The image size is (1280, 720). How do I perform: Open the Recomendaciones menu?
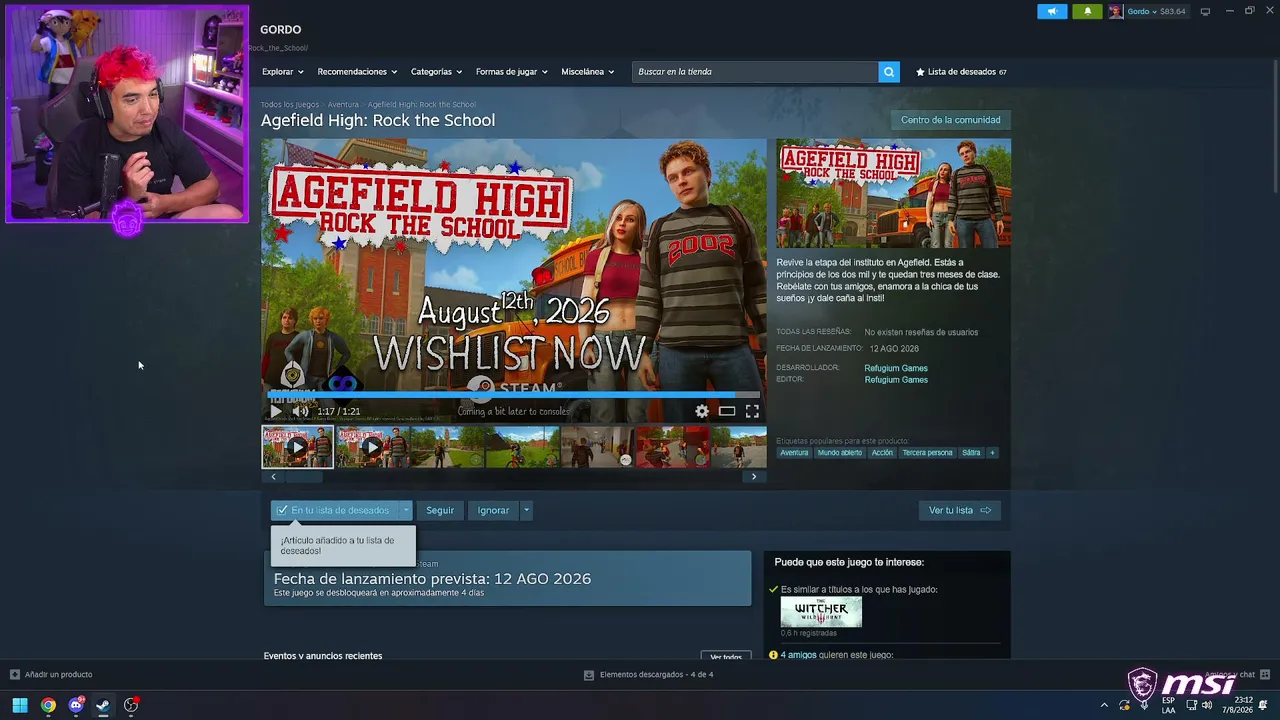[357, 72]
